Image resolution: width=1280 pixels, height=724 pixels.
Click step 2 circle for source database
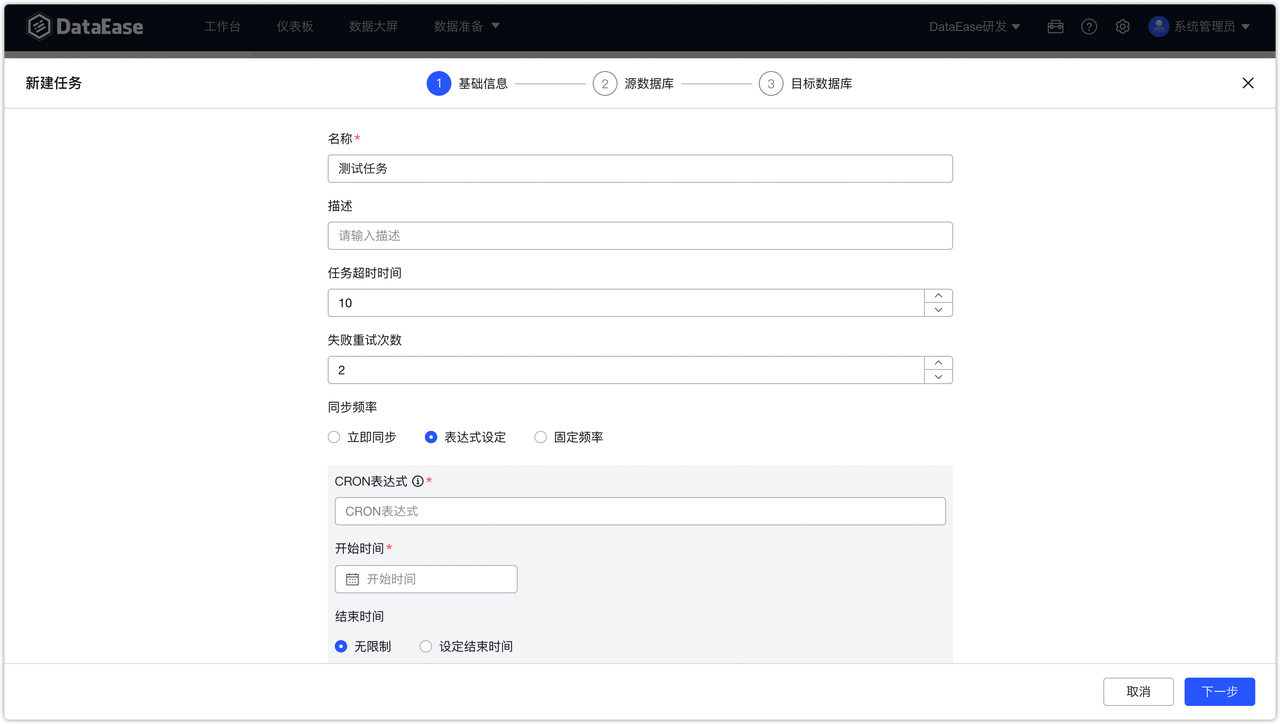(x=604, y=84)
